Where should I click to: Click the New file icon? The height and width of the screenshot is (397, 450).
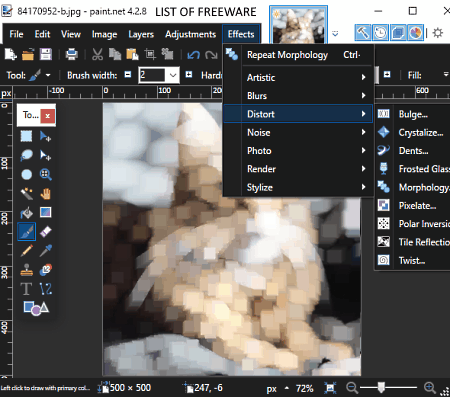tap(11, 54)
